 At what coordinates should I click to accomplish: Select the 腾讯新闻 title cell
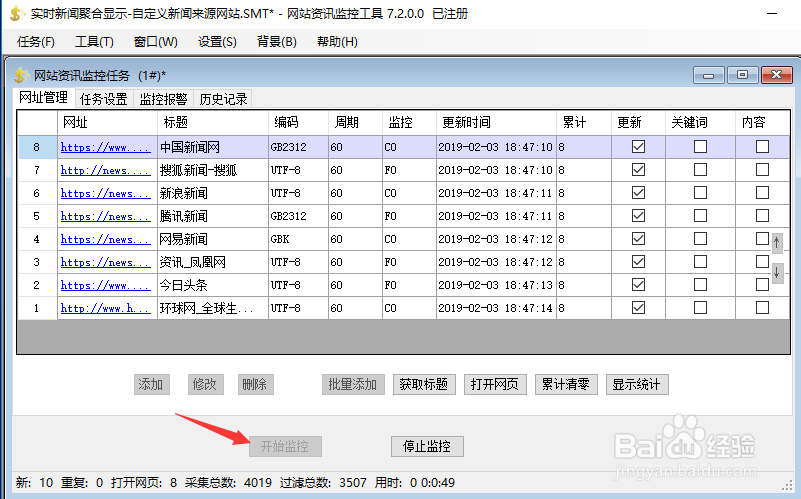(x=213, y=216)
